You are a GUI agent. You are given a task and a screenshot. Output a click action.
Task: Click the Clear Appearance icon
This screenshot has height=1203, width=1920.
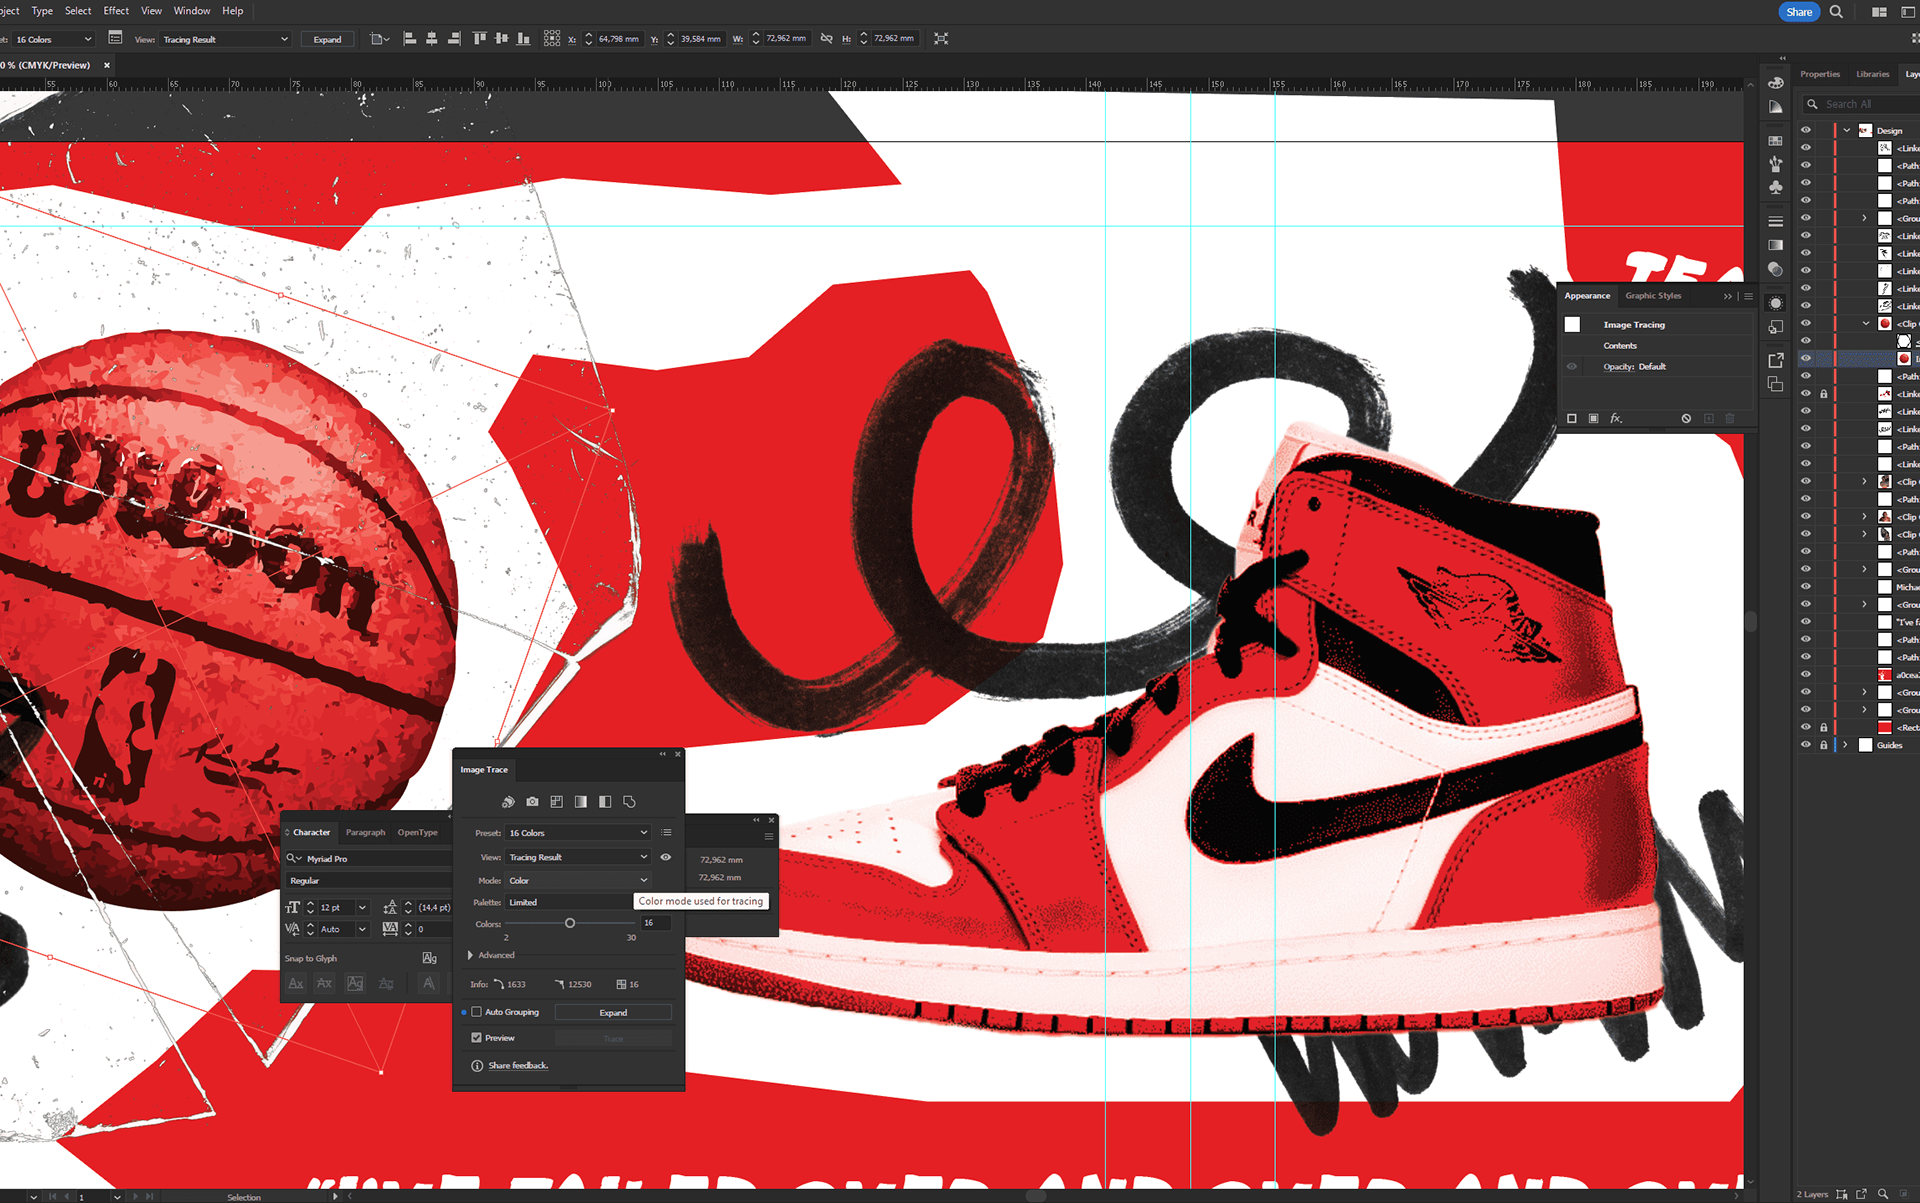(1686, 419)
